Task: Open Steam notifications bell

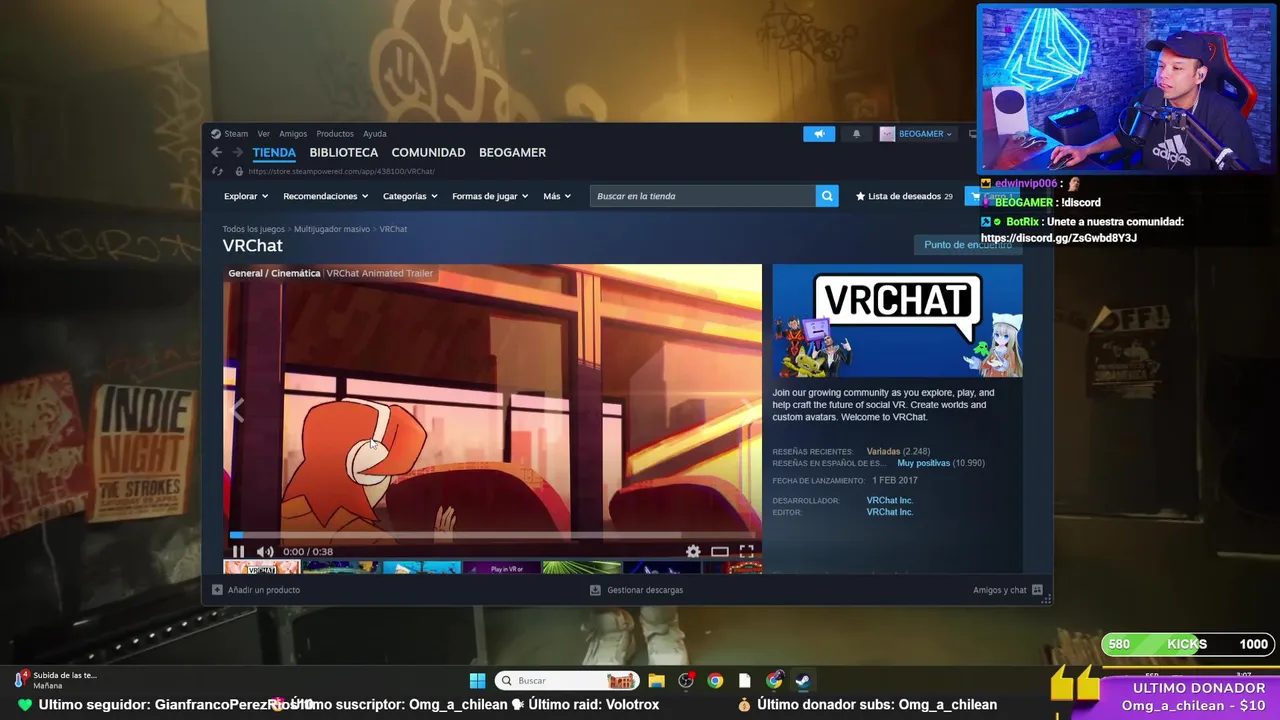Action: click(x=856, y=134)
